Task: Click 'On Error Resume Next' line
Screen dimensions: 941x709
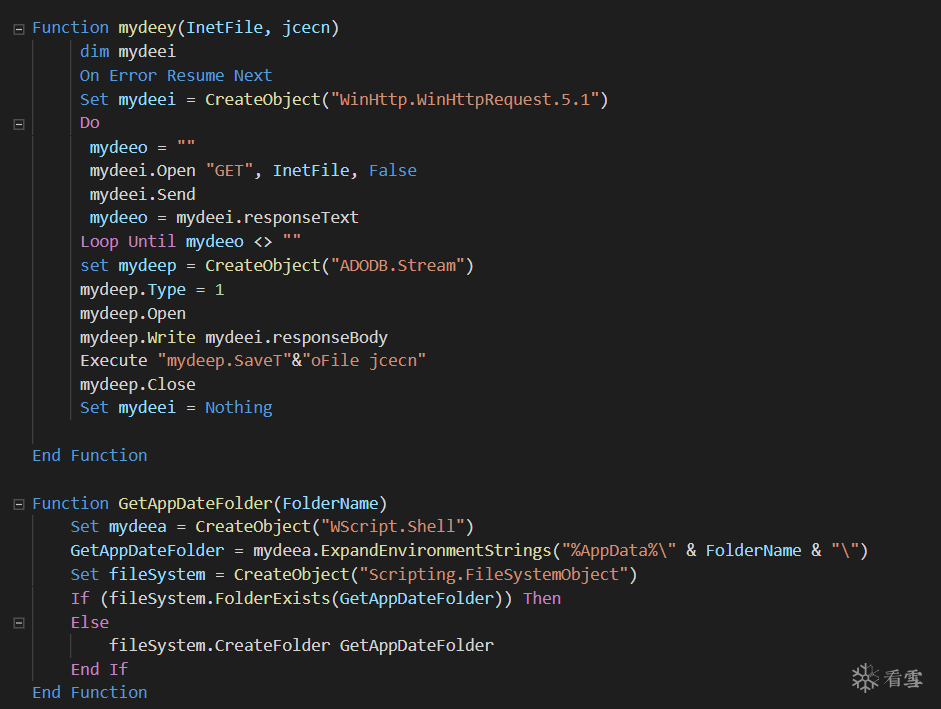Action: pyautogui.click(x=176, y=76)
